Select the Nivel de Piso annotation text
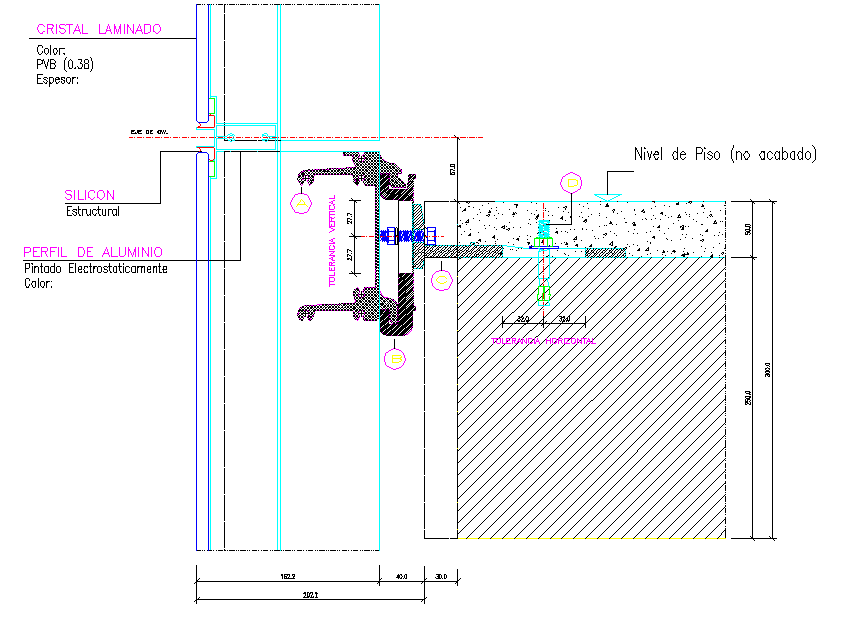 point(725,154)
